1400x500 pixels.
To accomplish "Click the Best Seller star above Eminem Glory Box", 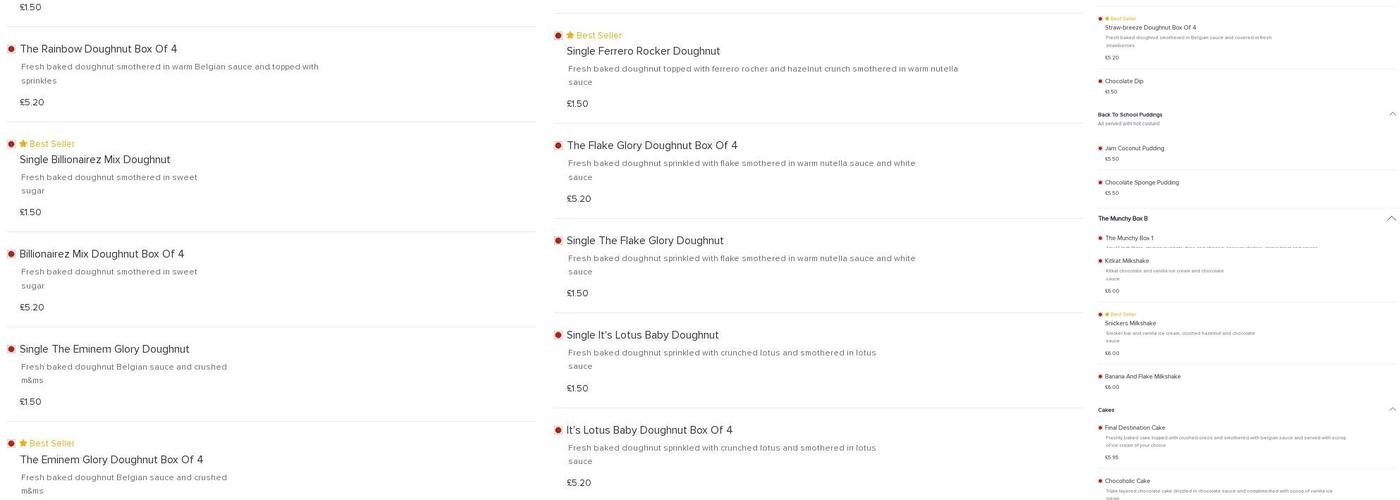I will coord(23,444).
